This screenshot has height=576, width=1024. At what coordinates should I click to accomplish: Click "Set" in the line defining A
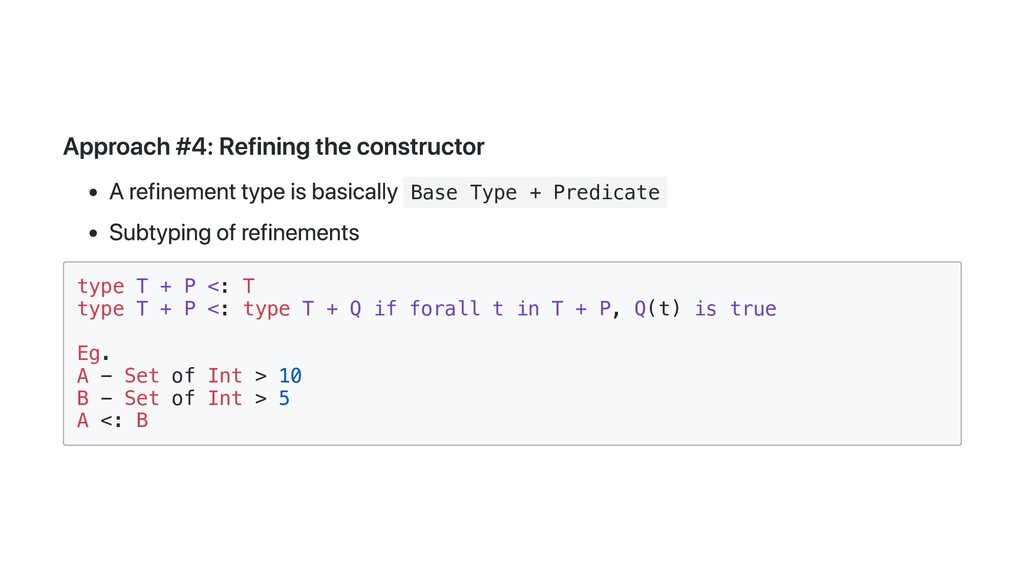[142, 376]
